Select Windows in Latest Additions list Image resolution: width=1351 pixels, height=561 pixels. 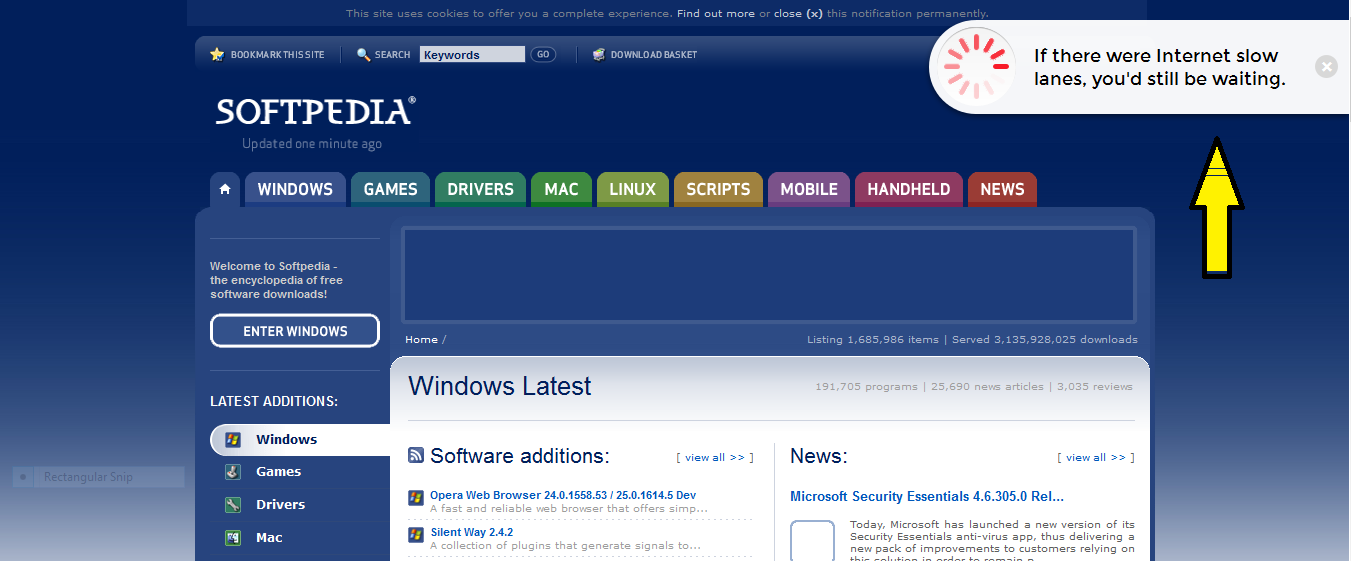coord(300,439)
